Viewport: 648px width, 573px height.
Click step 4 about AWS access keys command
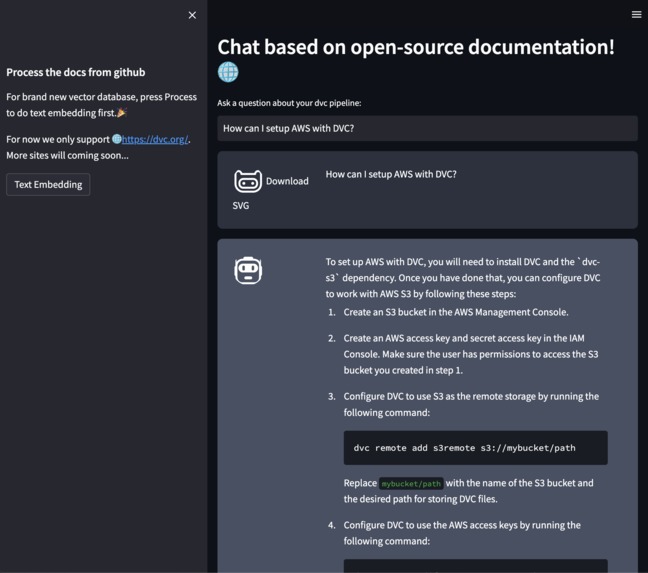pos(462,533)
